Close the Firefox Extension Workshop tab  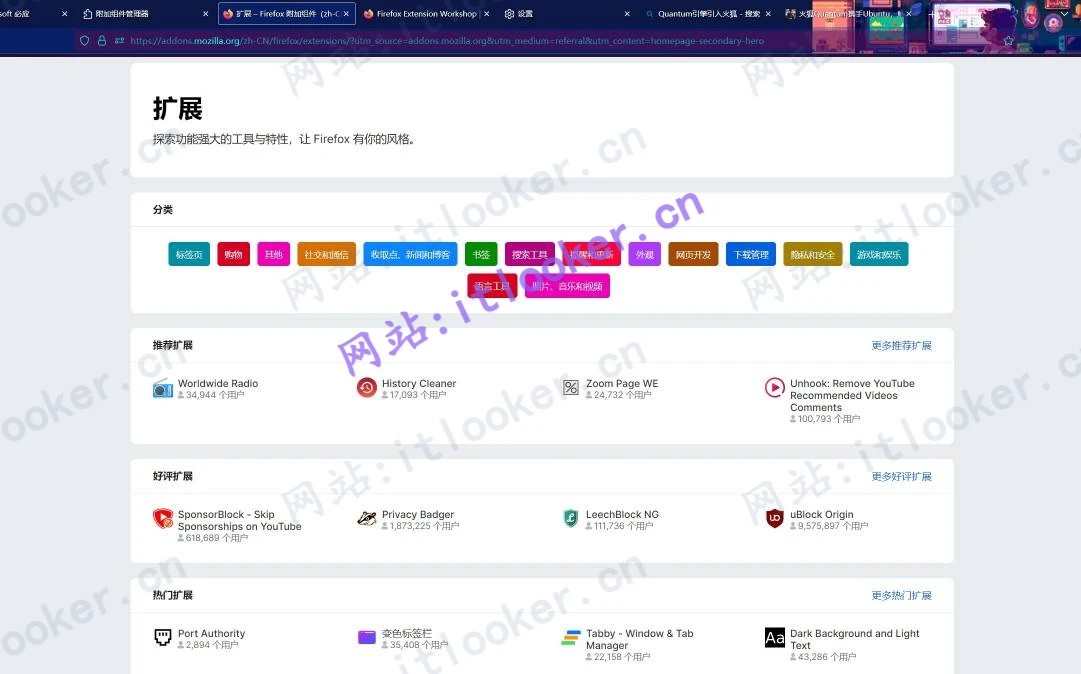pyautogui.click(x=487, y=14)
